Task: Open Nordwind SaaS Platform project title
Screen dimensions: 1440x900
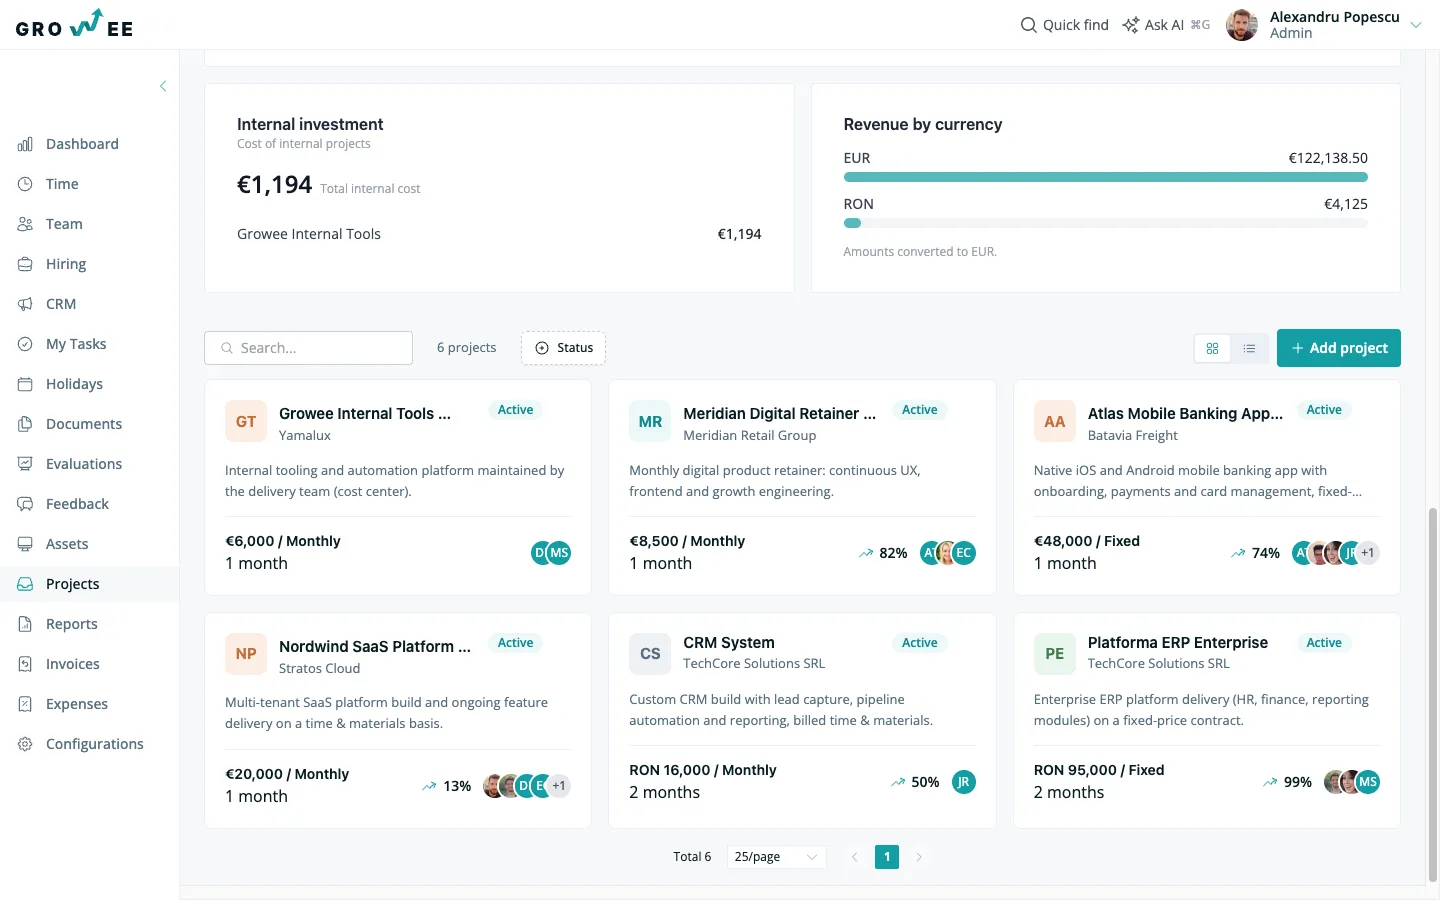Action: (375, 647)
